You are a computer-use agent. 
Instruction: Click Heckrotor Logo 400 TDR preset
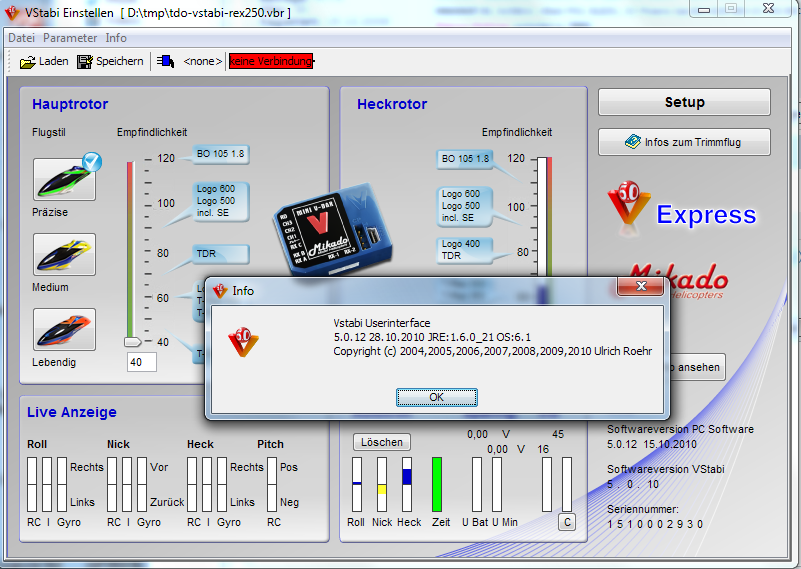tap(465, 250)
